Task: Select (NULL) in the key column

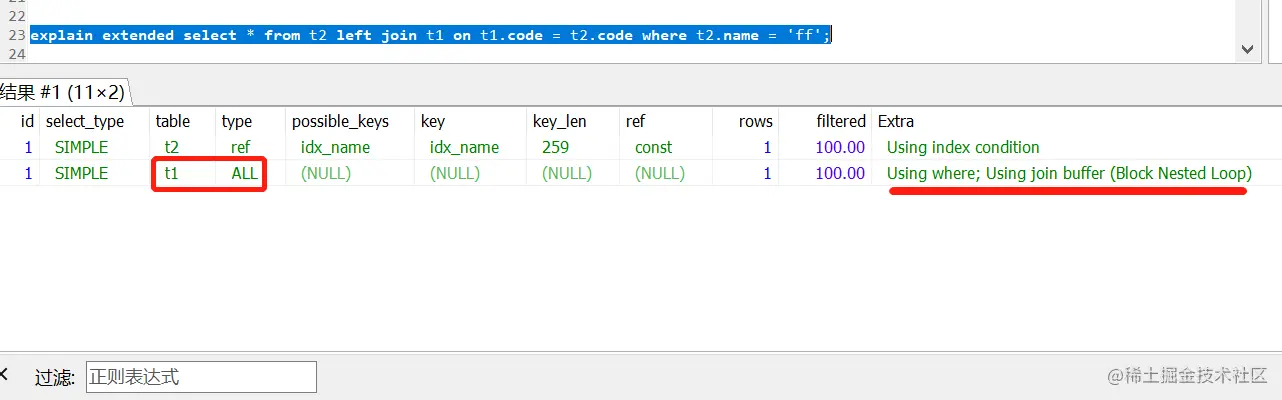Action: tap(455, 173)
